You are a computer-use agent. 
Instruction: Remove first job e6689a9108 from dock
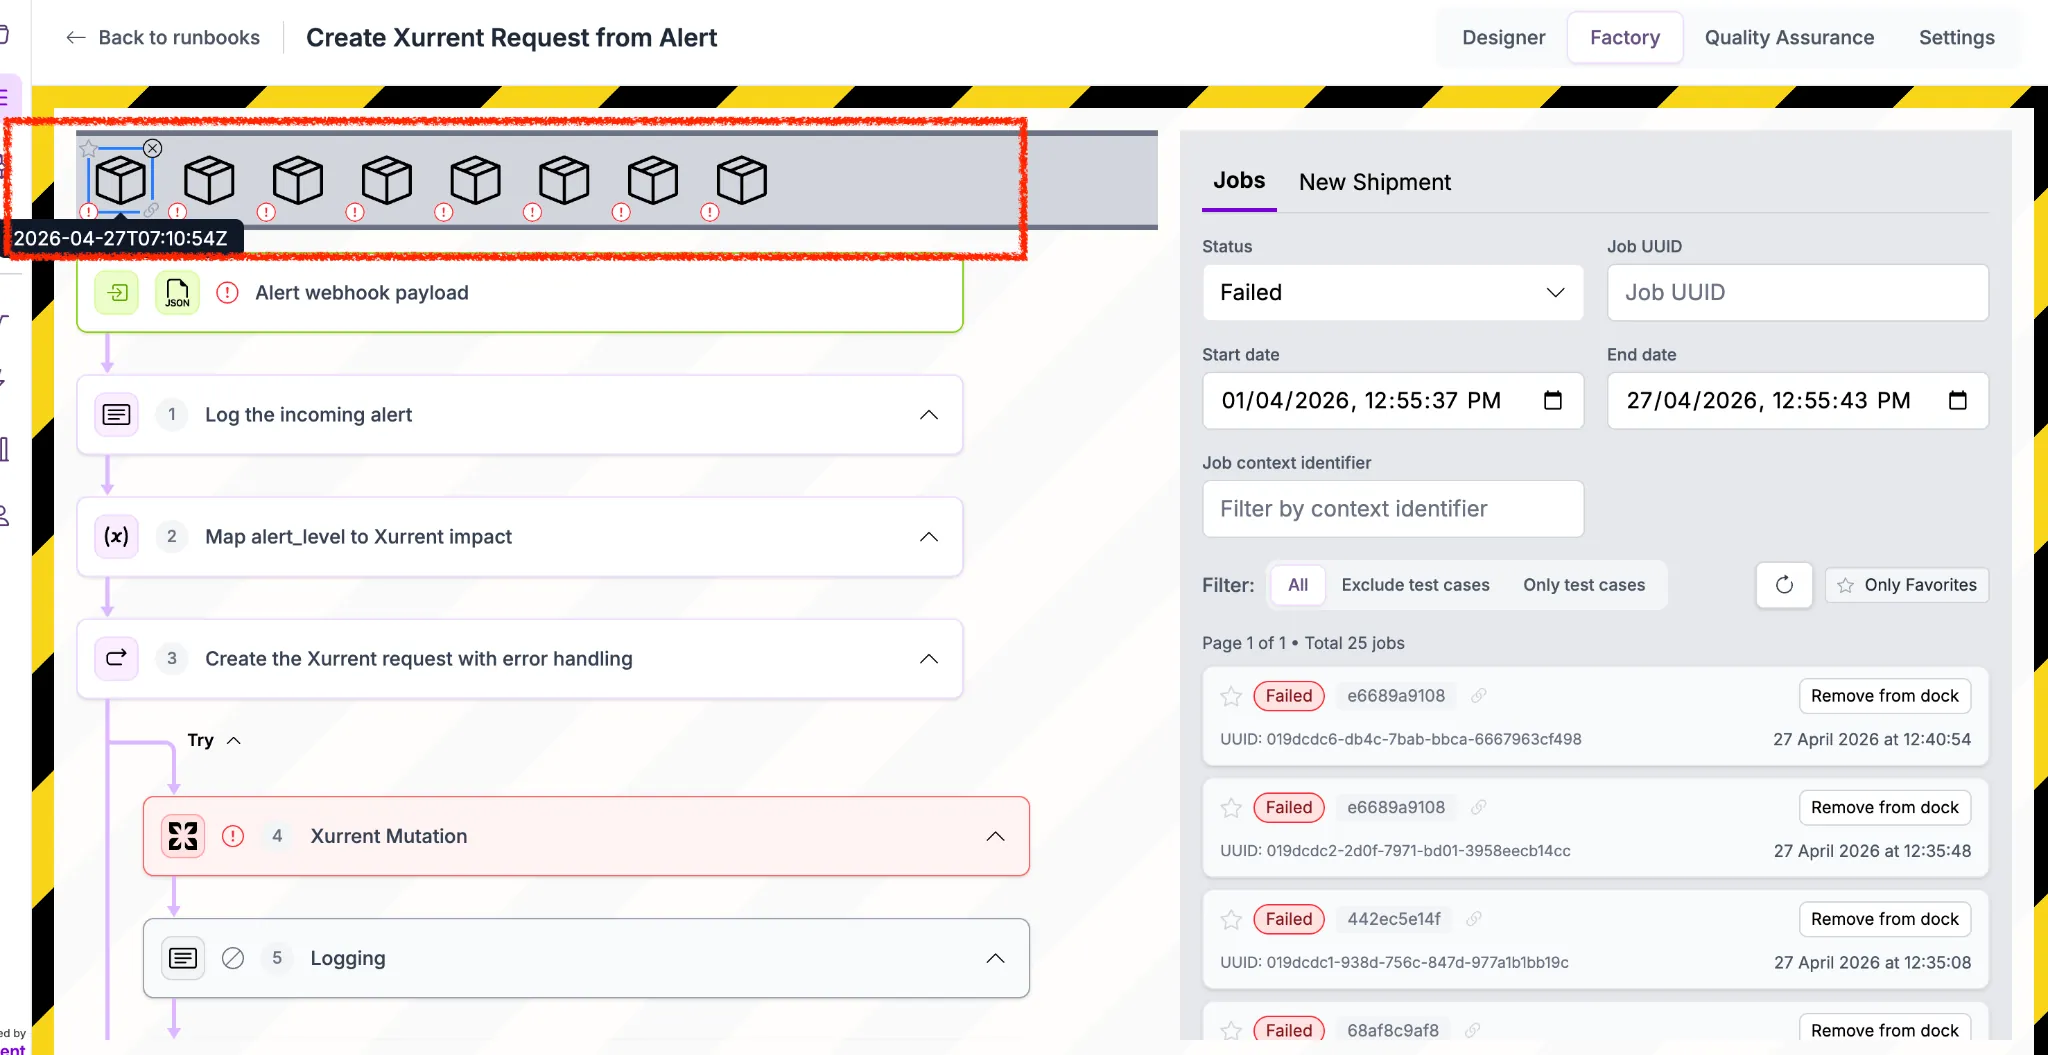1885,696
